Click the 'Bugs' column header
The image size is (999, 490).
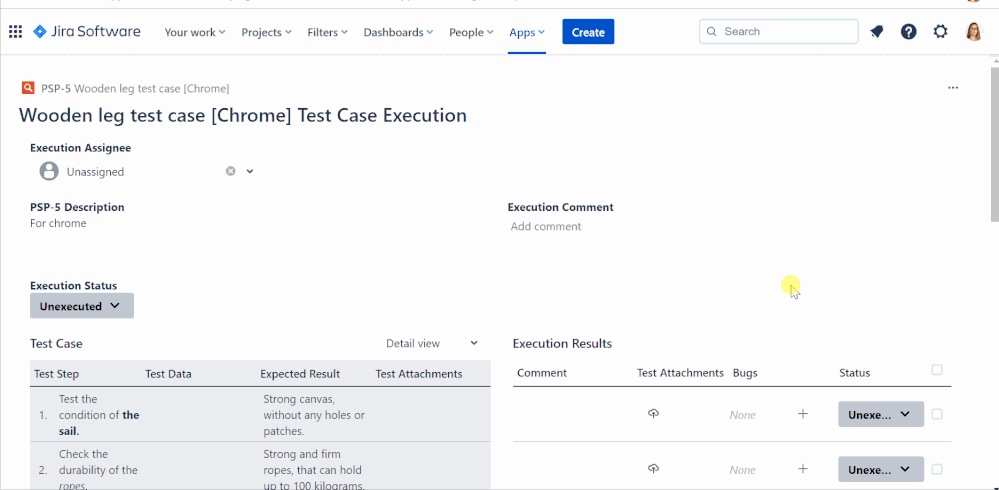point(745,373)
